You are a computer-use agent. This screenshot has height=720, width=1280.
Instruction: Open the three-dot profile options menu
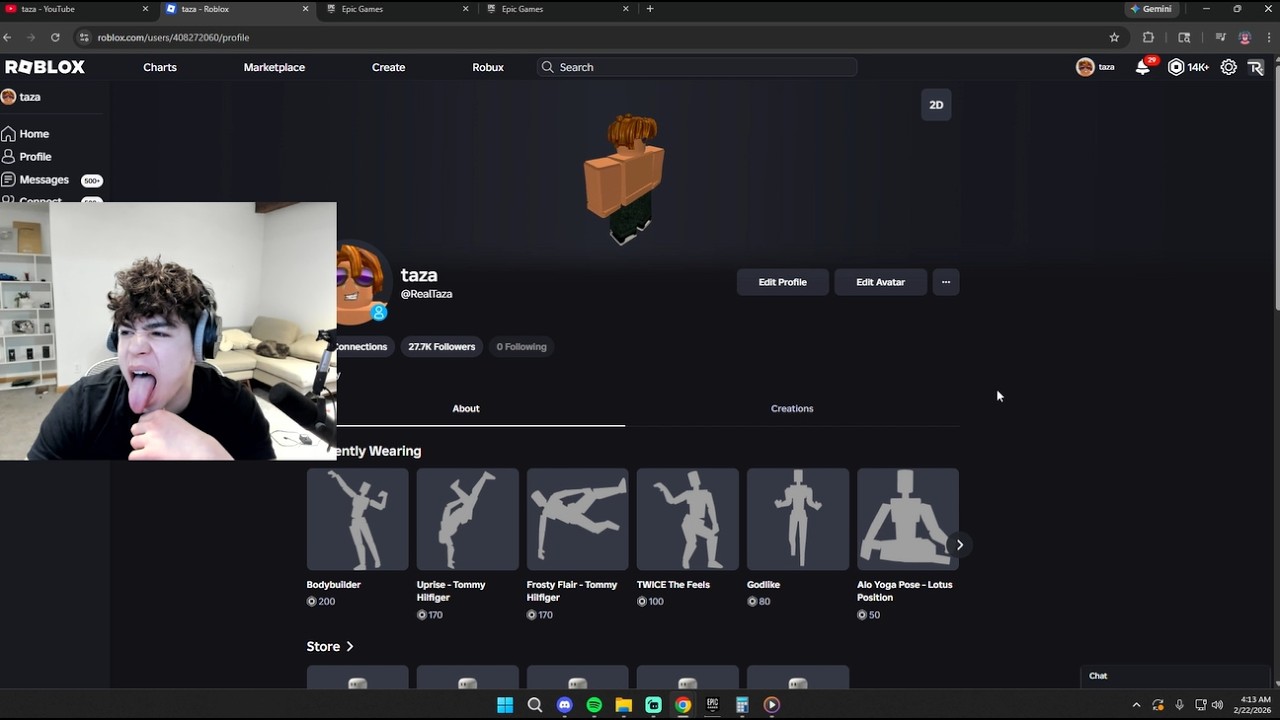[x=946, y=282]
